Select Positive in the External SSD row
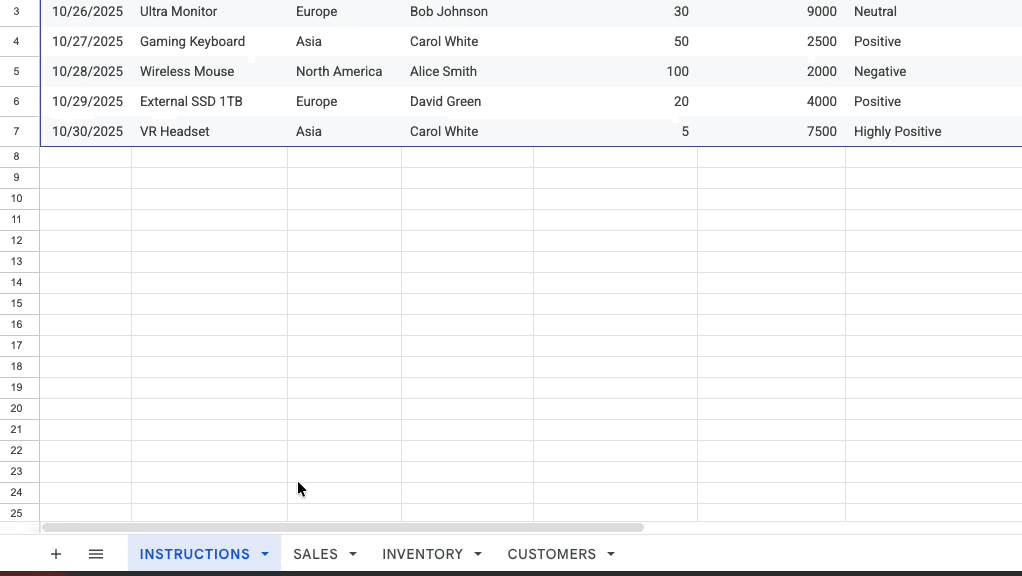 (x=933, y=102)
